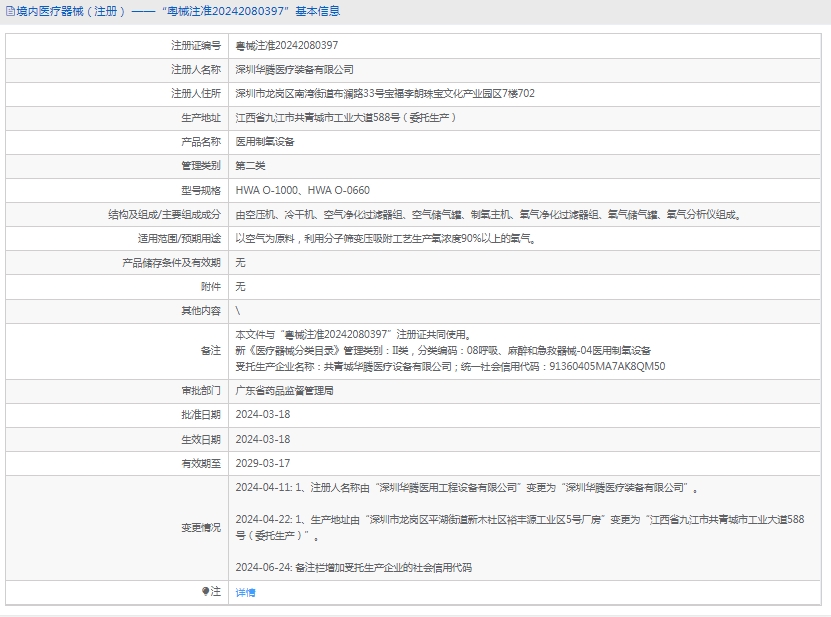Screen dimensions: 831x617
Task: Click the bullet icon beside 注
Action: click(x=206, y=592)
